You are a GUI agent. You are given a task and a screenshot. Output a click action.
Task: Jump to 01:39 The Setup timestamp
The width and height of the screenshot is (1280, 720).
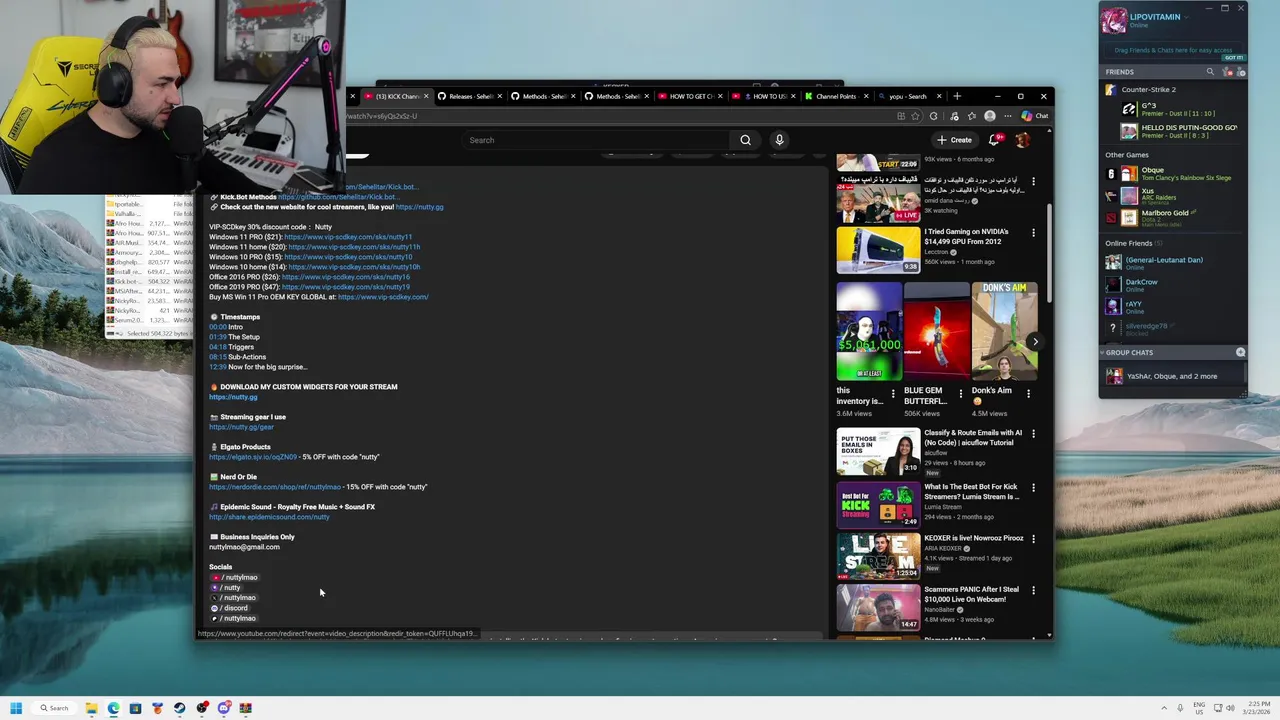pos(217,337)
